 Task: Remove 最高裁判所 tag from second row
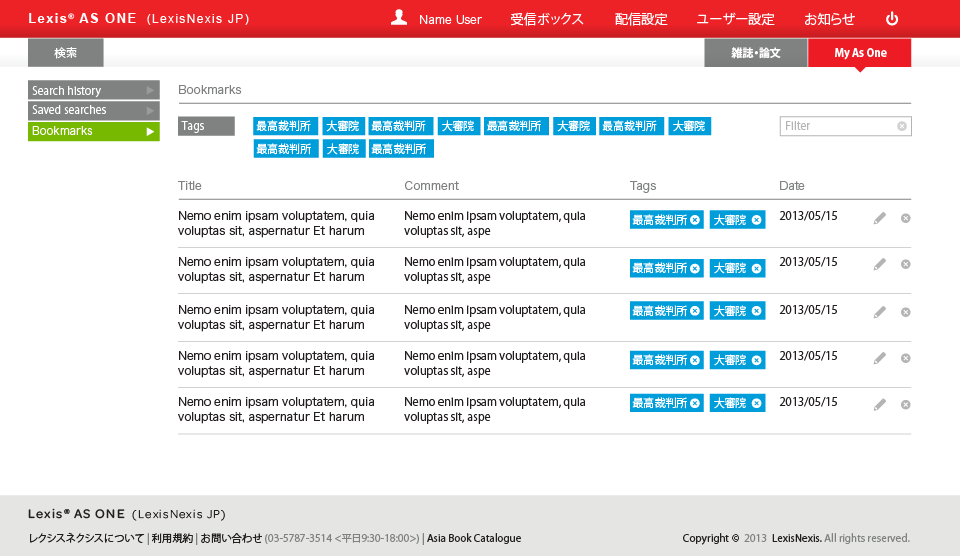(x=695, y=268)
